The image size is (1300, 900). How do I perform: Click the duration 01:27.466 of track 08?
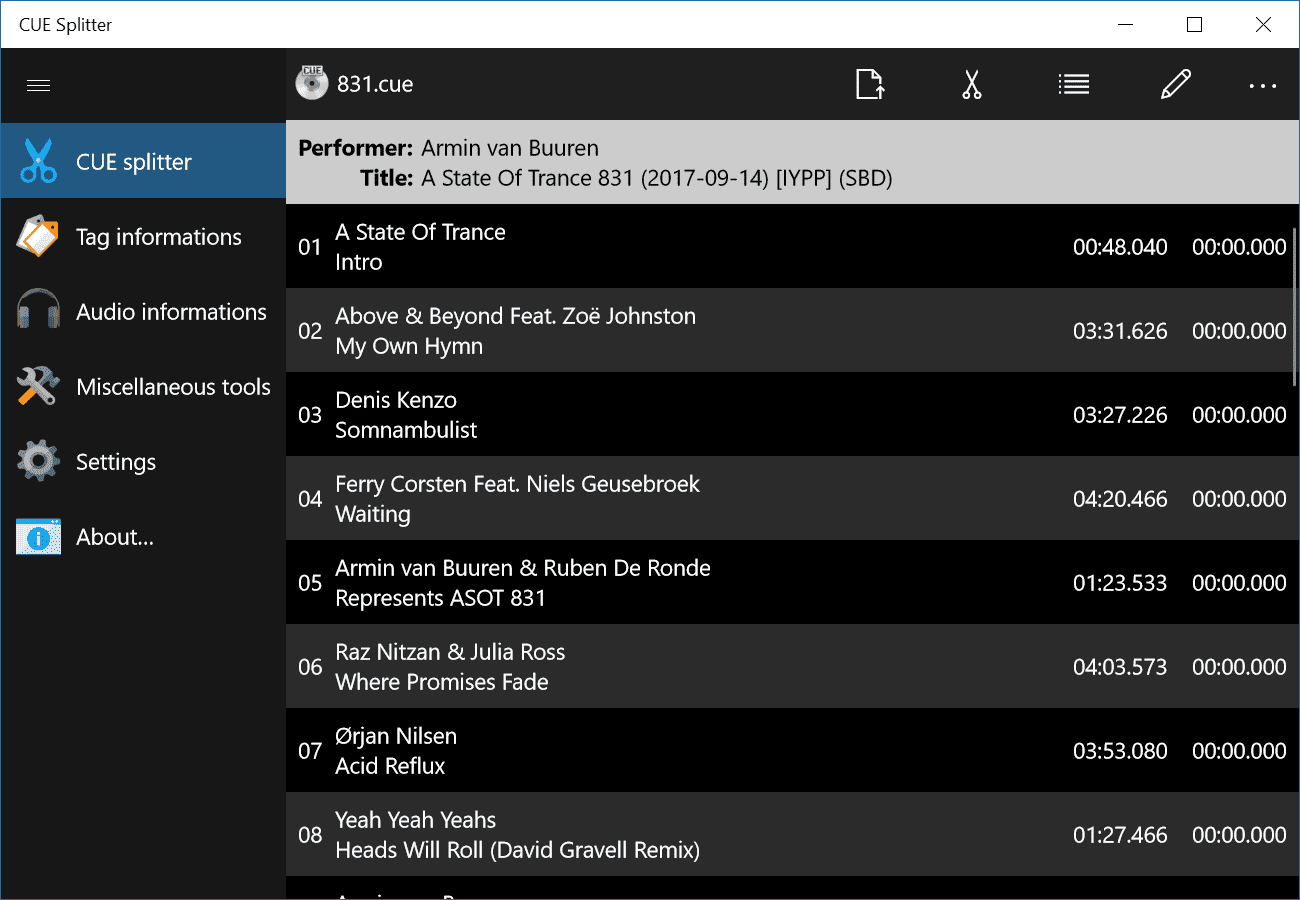coord(1120,835)
